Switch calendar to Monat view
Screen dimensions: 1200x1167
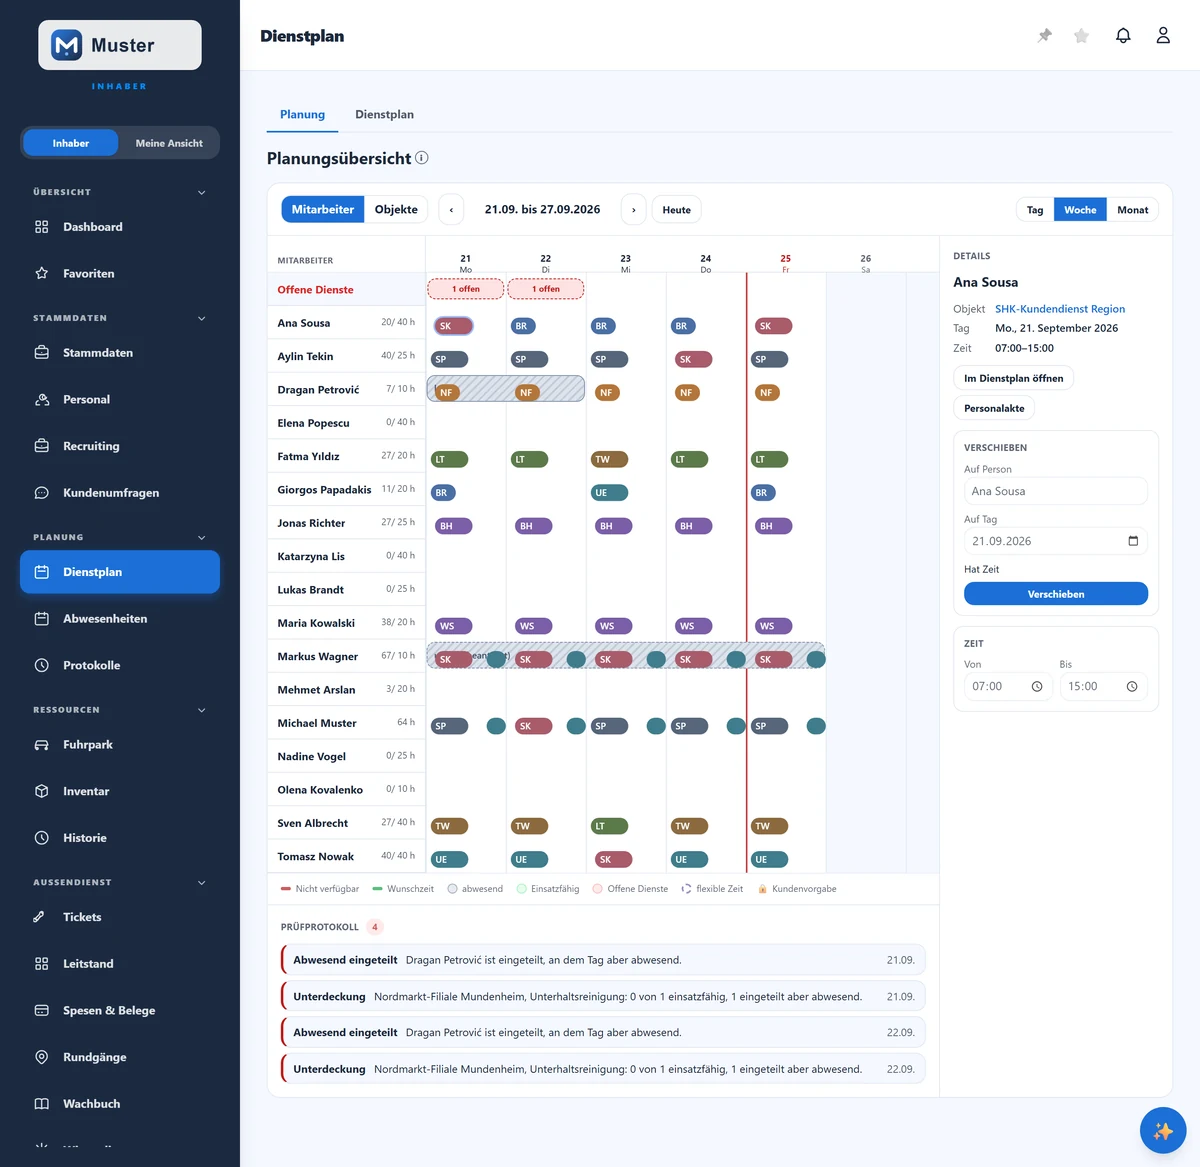pyautogui.click(x=1133, y=210)
